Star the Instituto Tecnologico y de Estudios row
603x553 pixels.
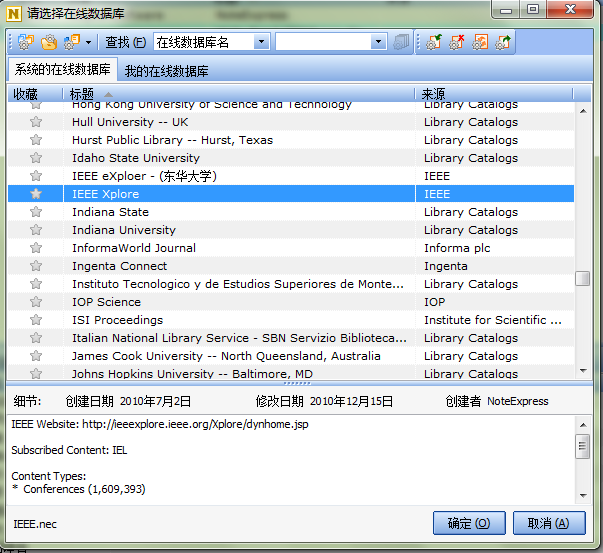pos(36,284)
